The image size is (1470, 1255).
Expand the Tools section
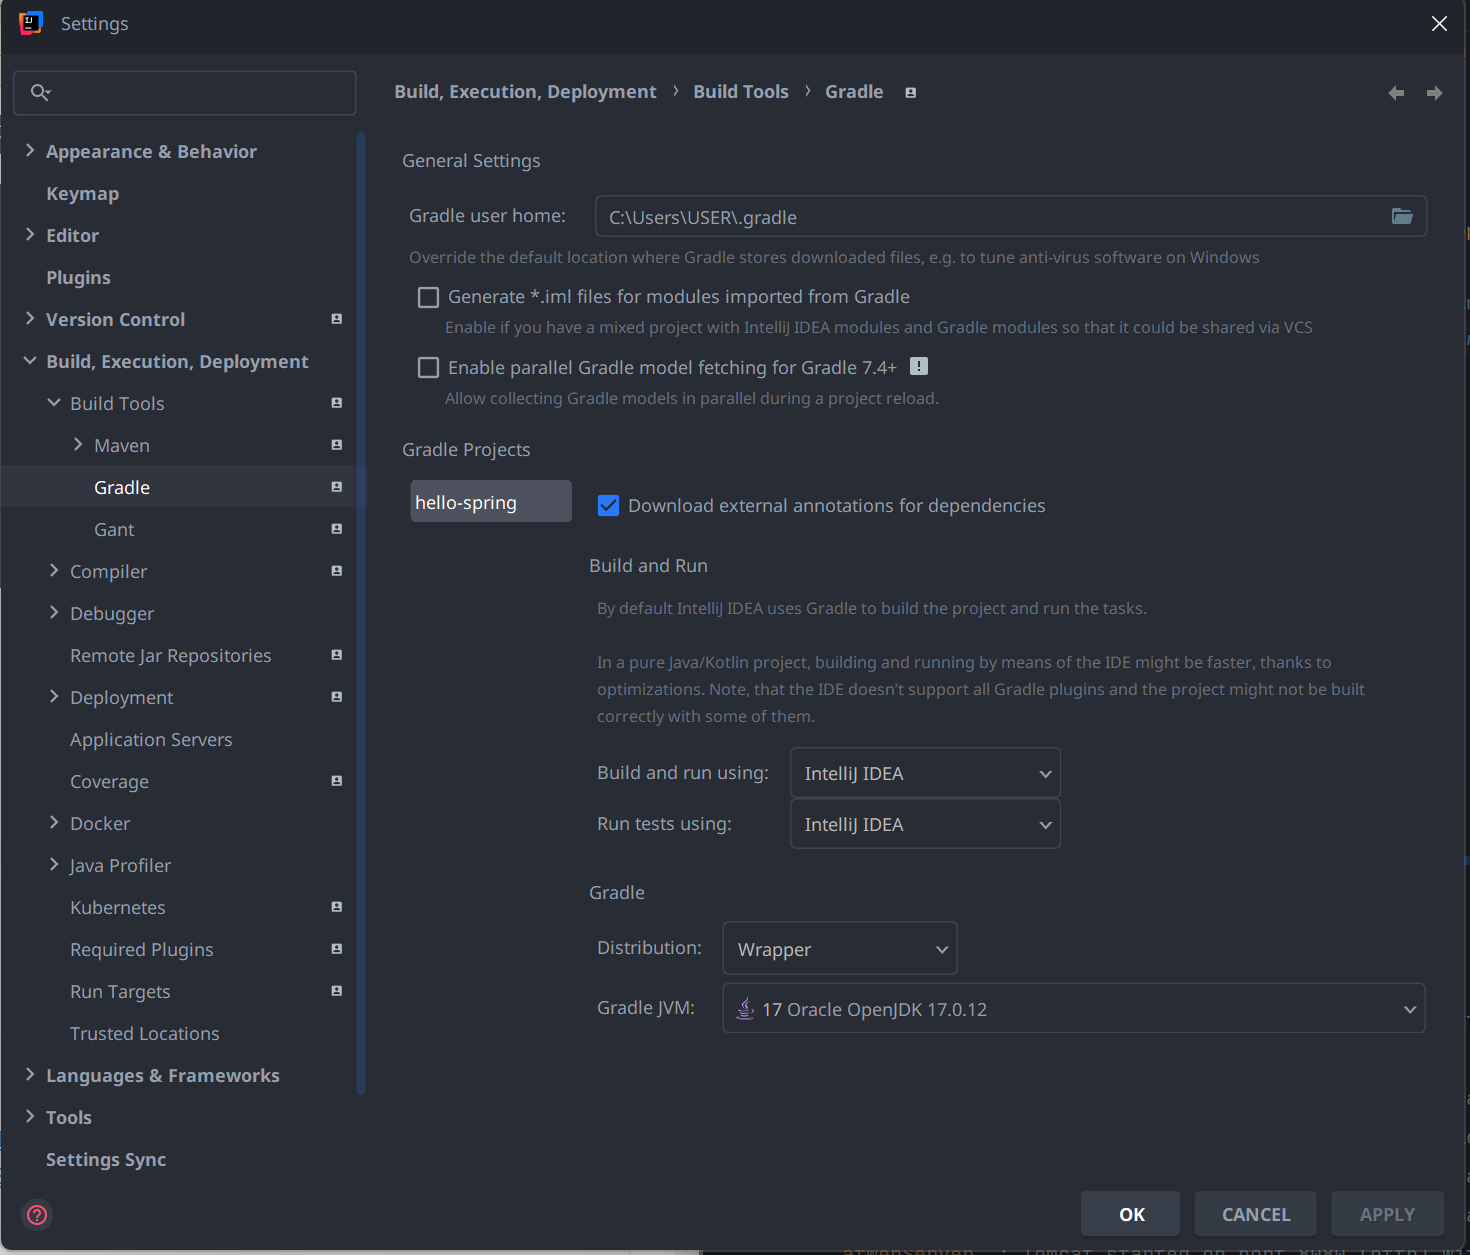coord(29,1117)
